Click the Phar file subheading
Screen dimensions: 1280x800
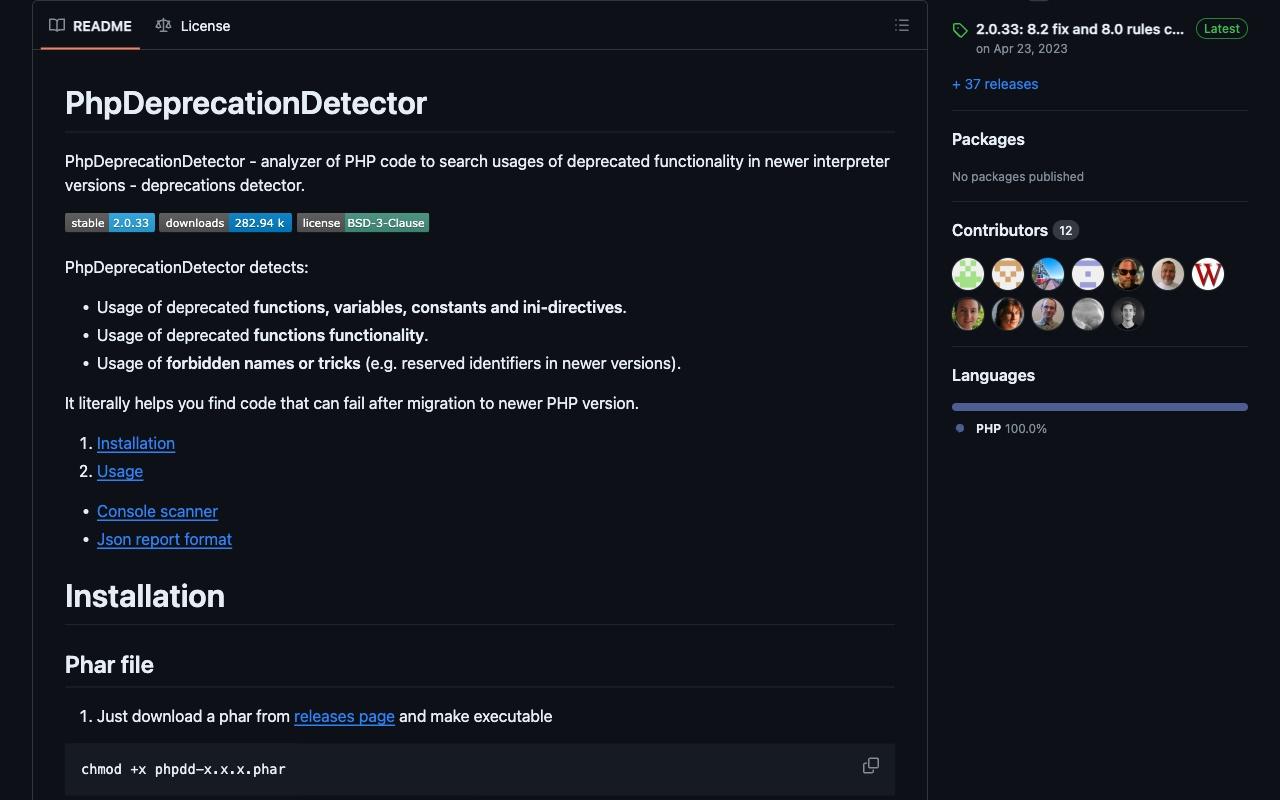click(x=109, y=665)
